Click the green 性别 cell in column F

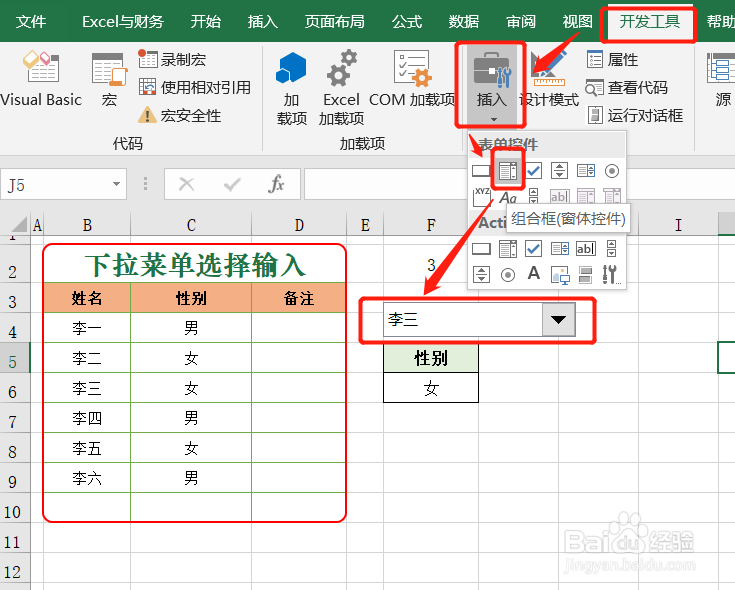click(x=431, y=358)
